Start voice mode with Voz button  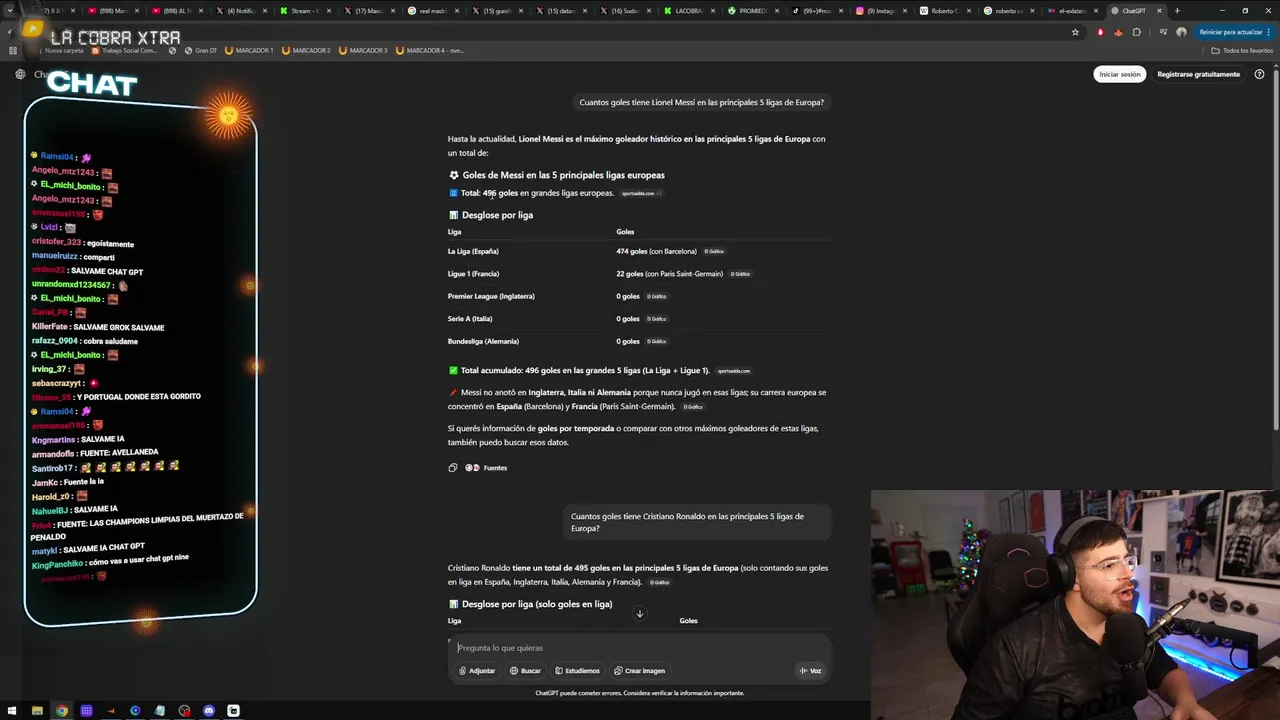810,671
